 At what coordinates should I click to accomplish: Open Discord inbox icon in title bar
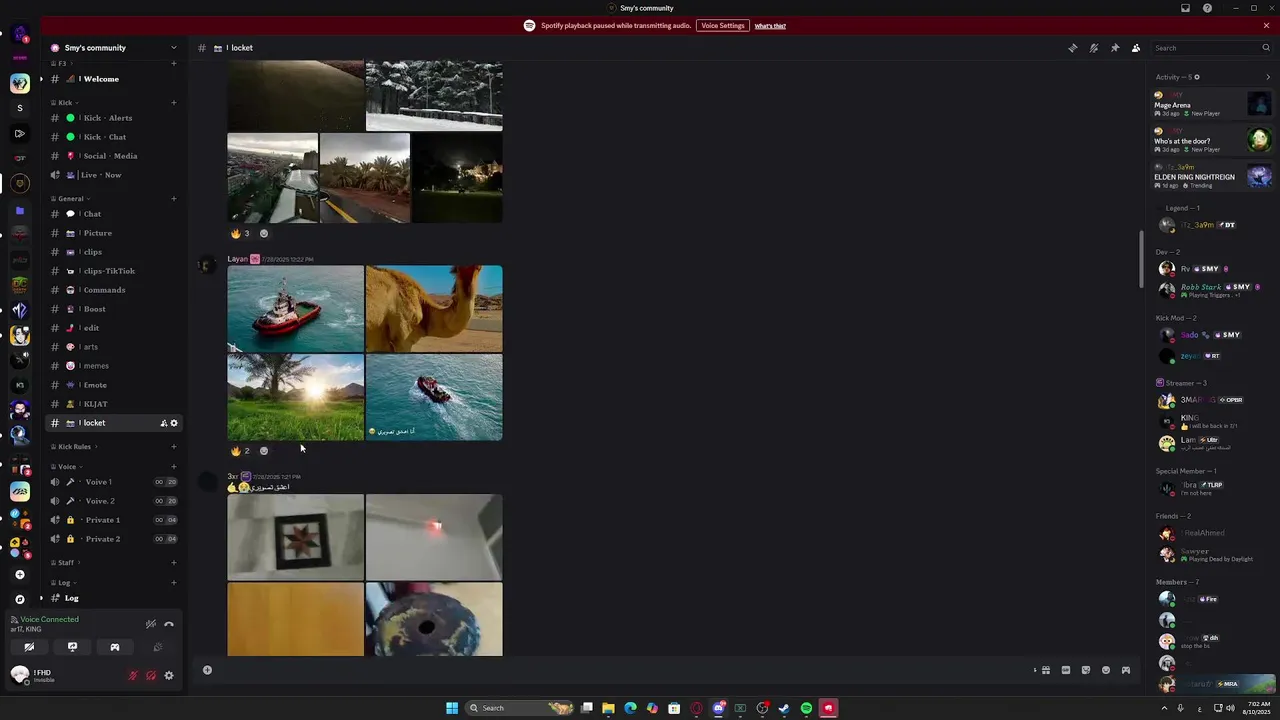coord(1186,8)
